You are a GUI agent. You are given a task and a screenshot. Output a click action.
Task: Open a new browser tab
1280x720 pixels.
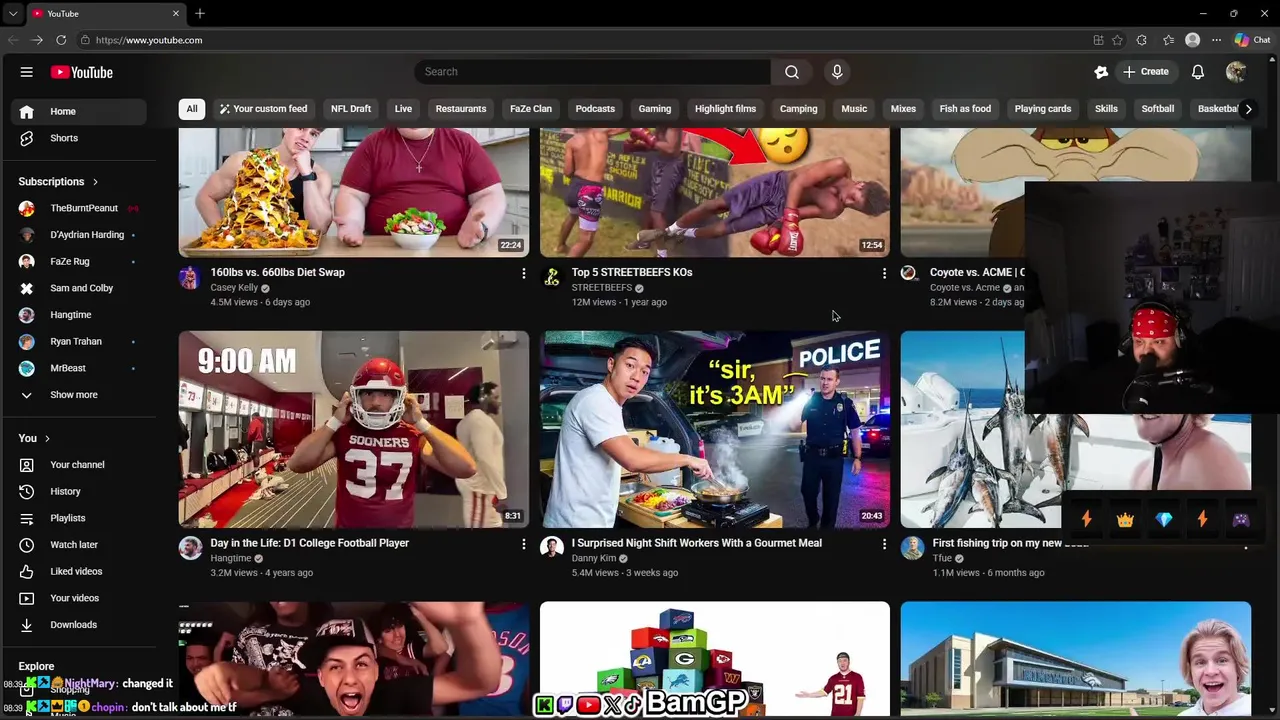pyautogui.click(x=200, y=13)
